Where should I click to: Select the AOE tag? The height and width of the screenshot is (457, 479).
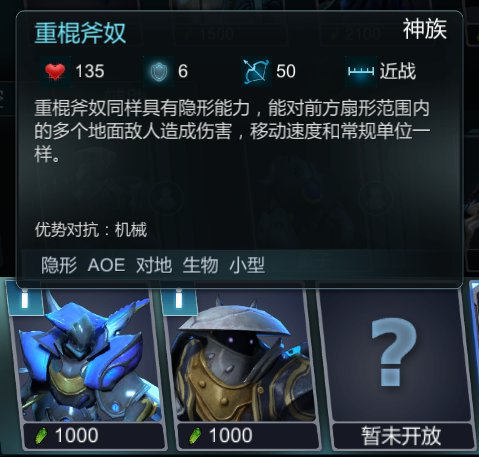coord(107,265)
